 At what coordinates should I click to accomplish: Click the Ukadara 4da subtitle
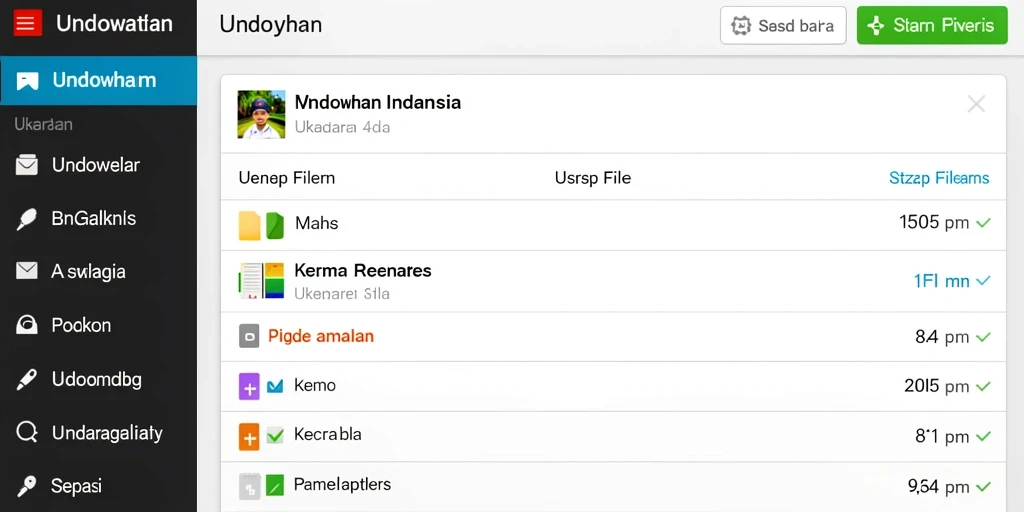pyautogui.click(x=342, y=127)
